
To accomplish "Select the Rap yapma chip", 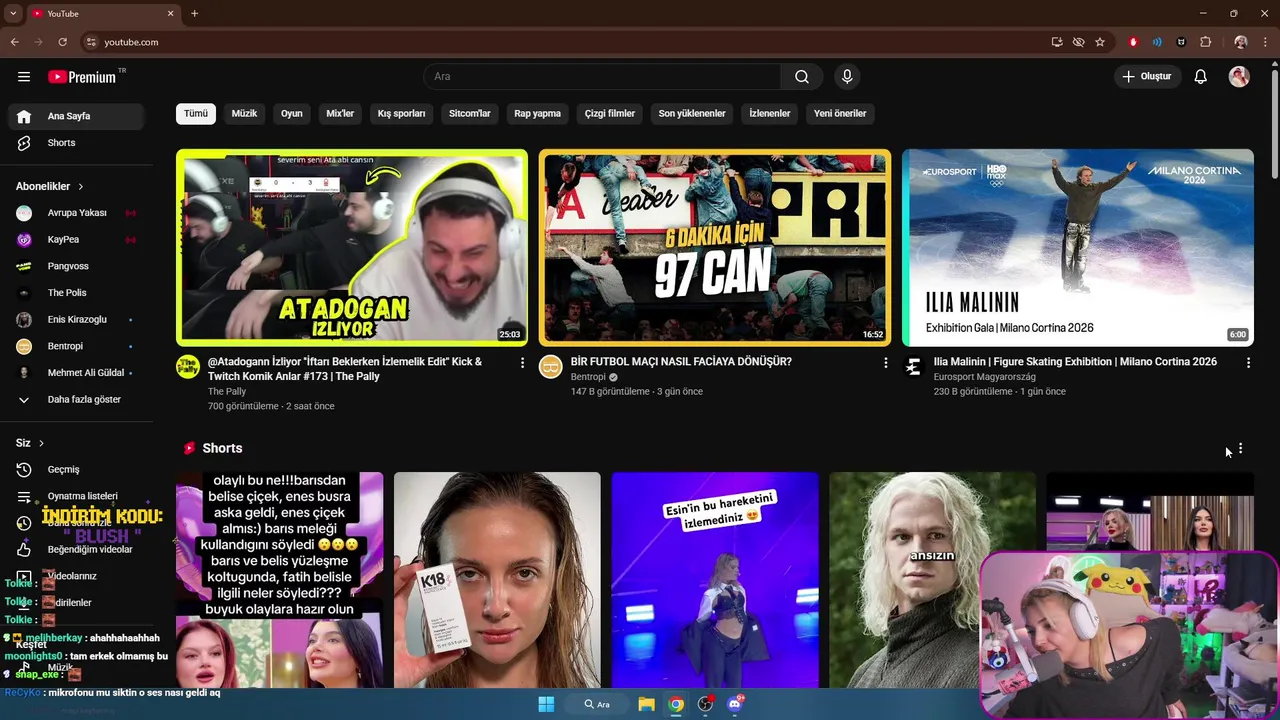I will (538, 114).
